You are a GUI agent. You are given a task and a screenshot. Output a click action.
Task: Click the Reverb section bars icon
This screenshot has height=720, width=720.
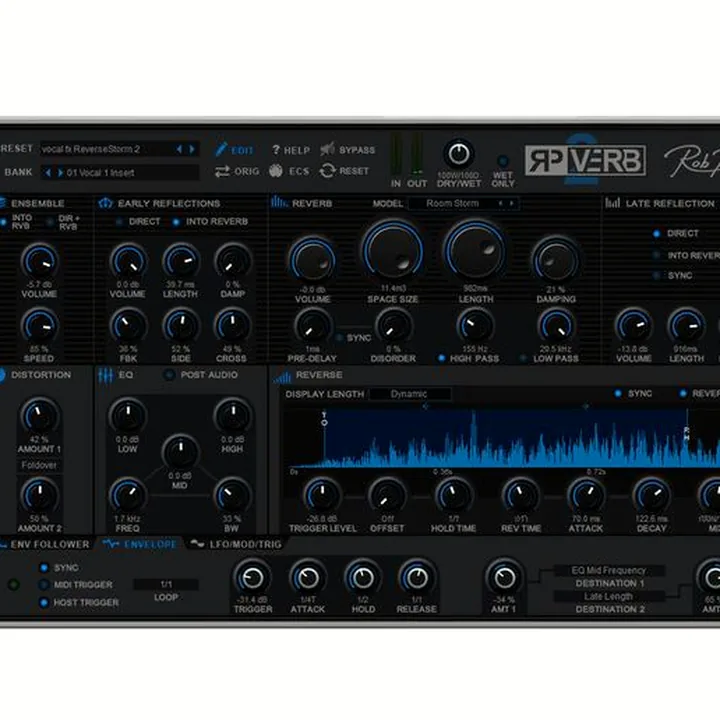pyautogui.click(x=279, y=202)
